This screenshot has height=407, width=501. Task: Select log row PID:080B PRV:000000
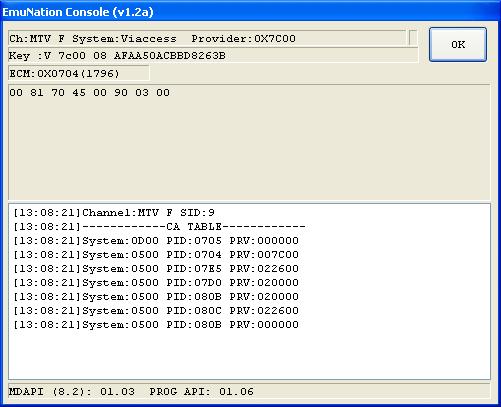pyautogui.click(x=156, y=325)
